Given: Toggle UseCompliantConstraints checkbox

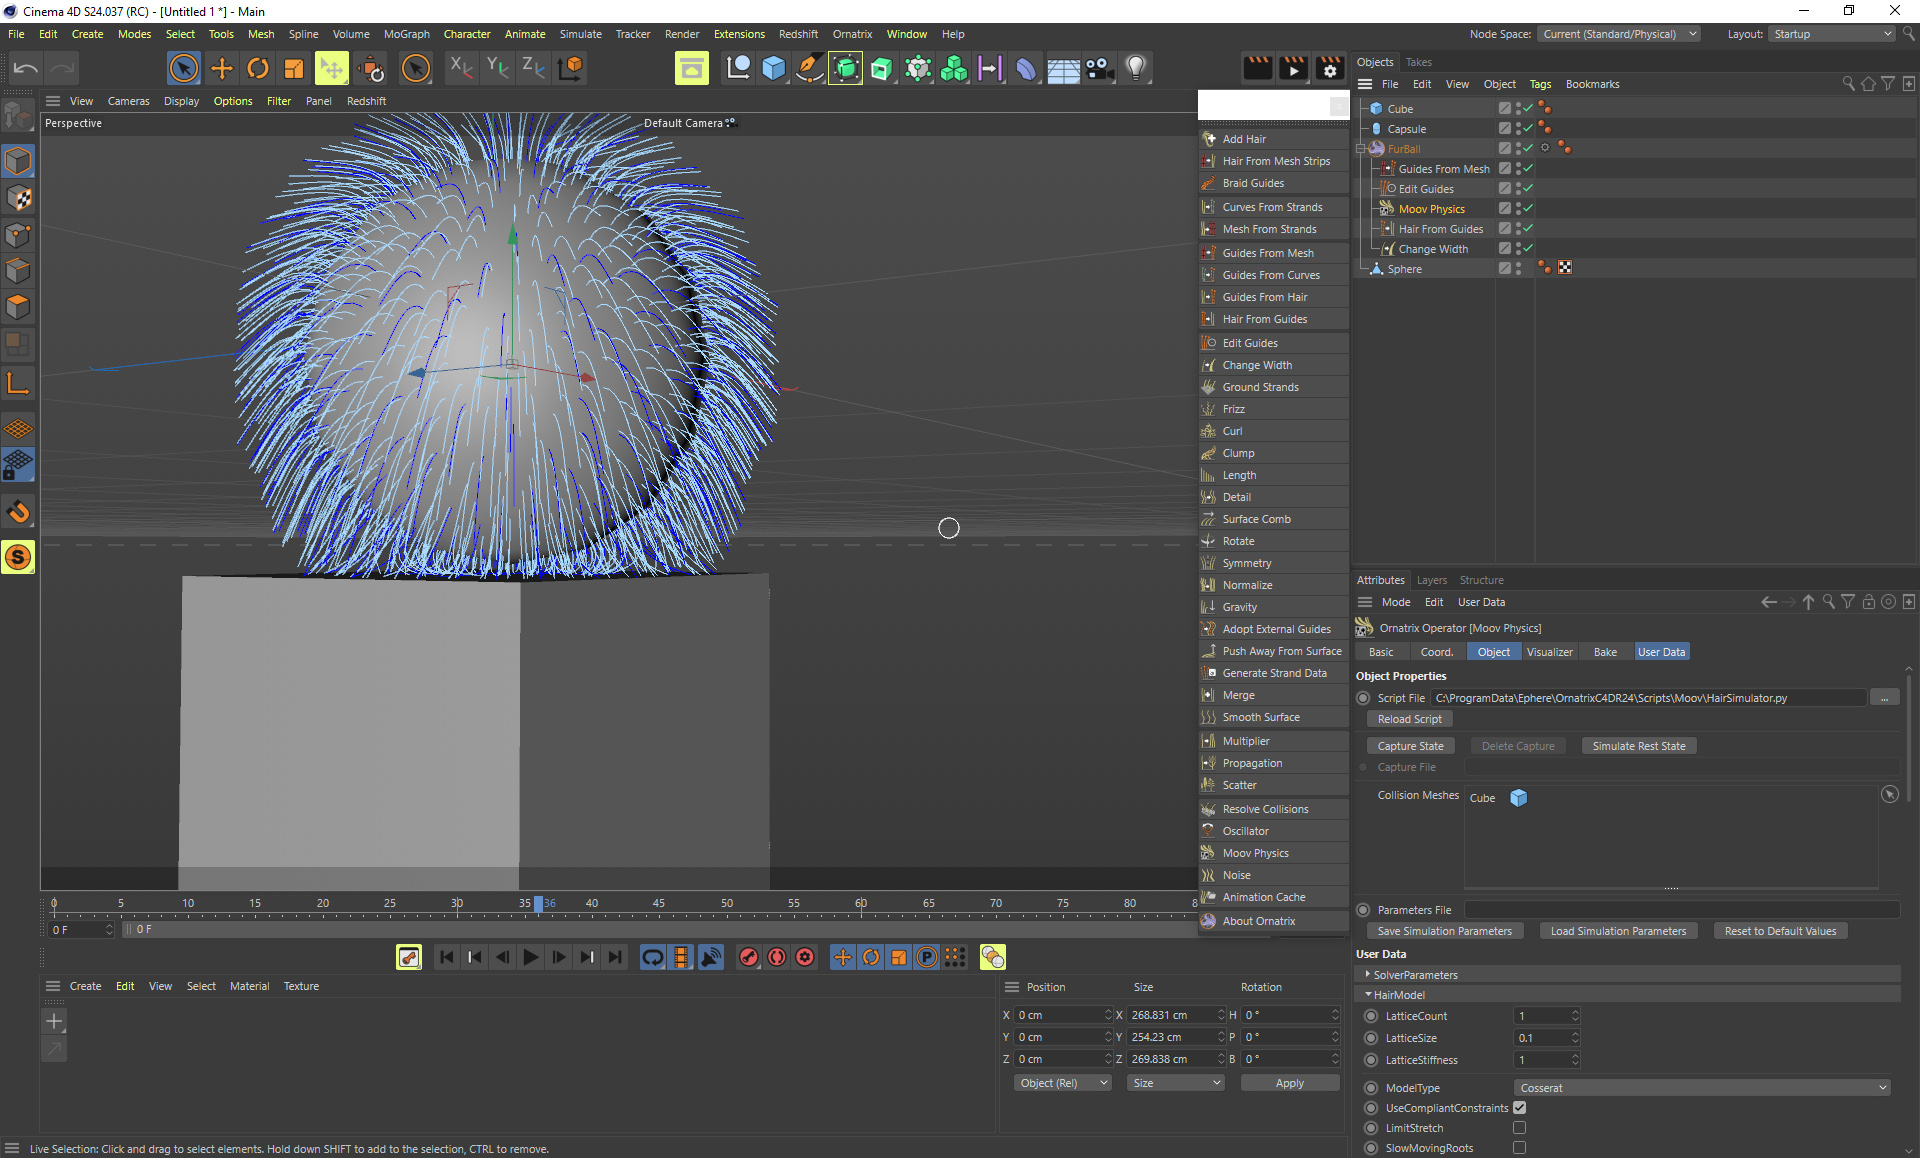Looking at the screenshot, I should click(1520, 1107).
